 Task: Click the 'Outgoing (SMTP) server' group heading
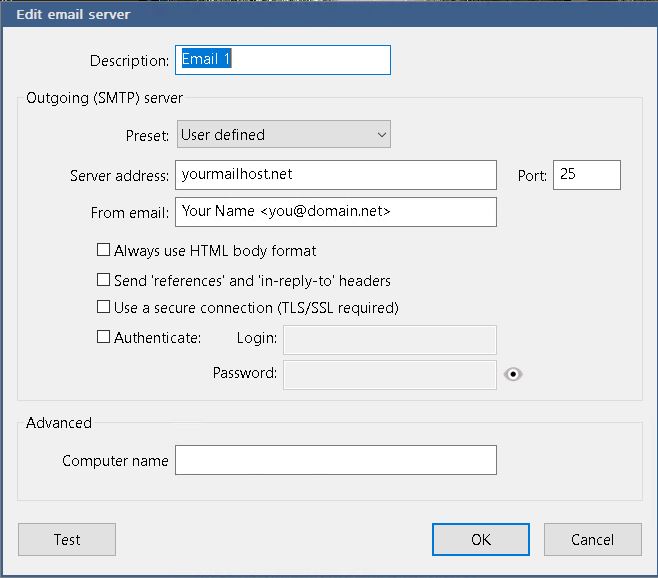tap(105, 97)
